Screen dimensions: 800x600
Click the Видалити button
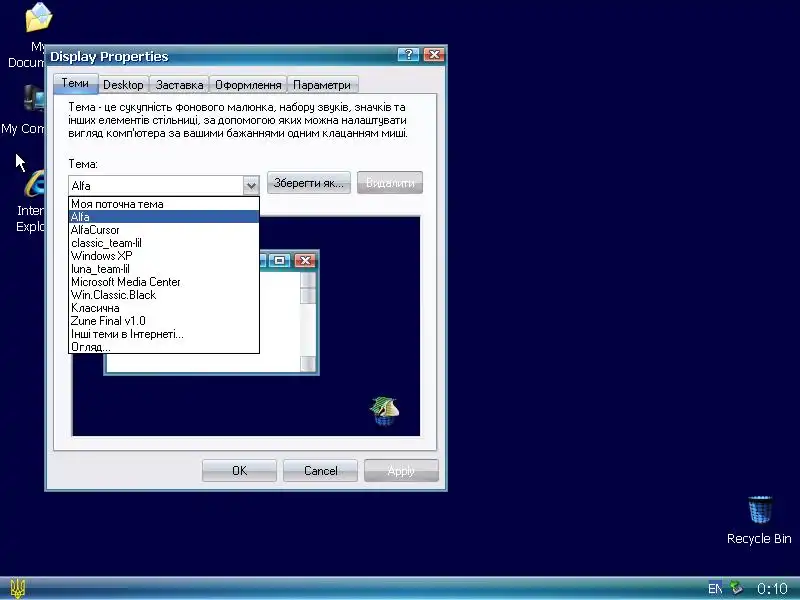pyautogui.click(x=390, y=183)
